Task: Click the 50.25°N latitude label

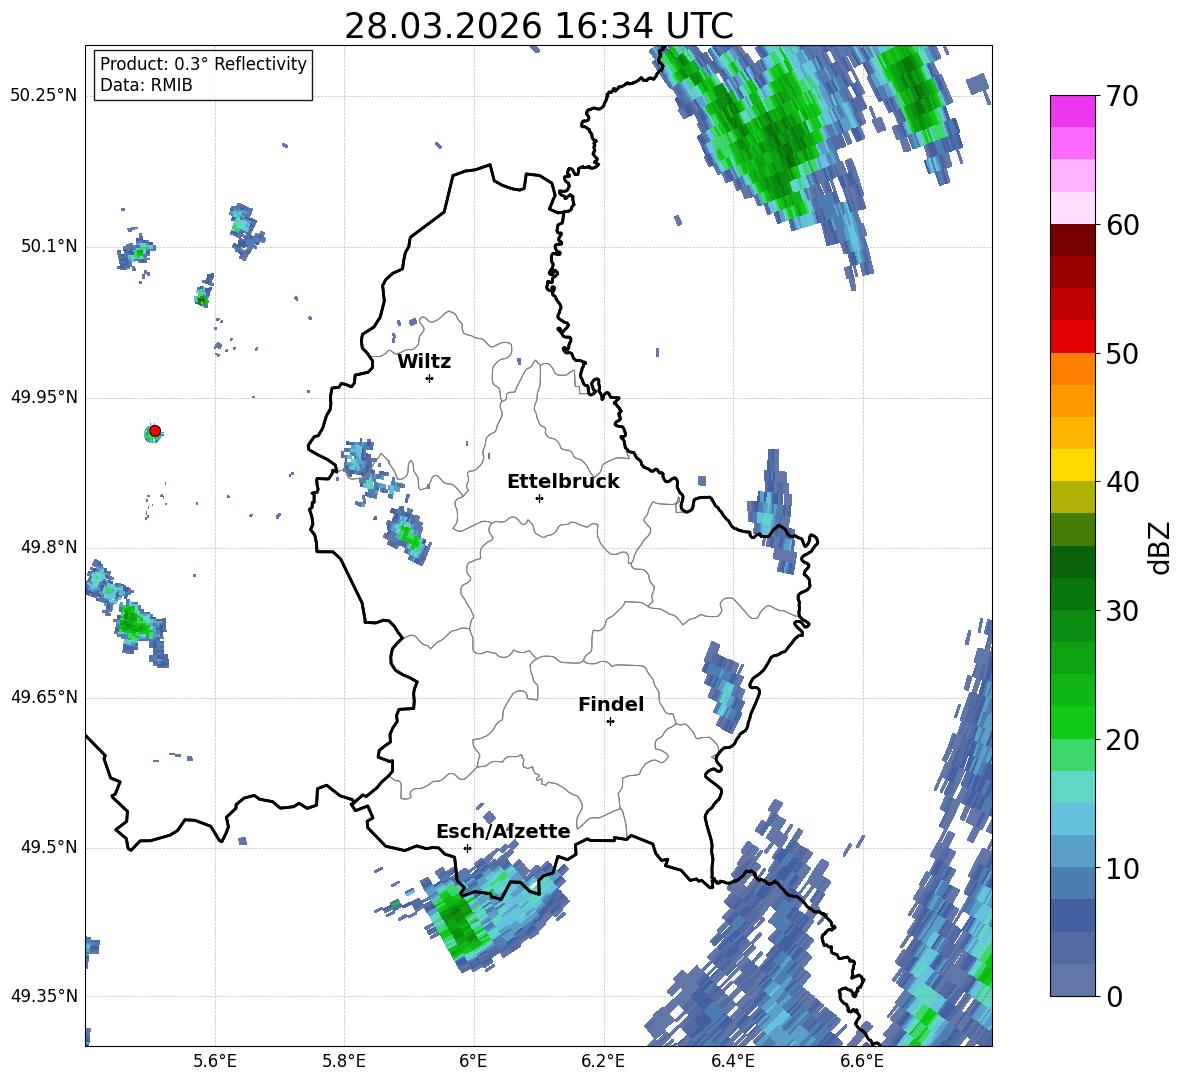Action: point(44,96)
